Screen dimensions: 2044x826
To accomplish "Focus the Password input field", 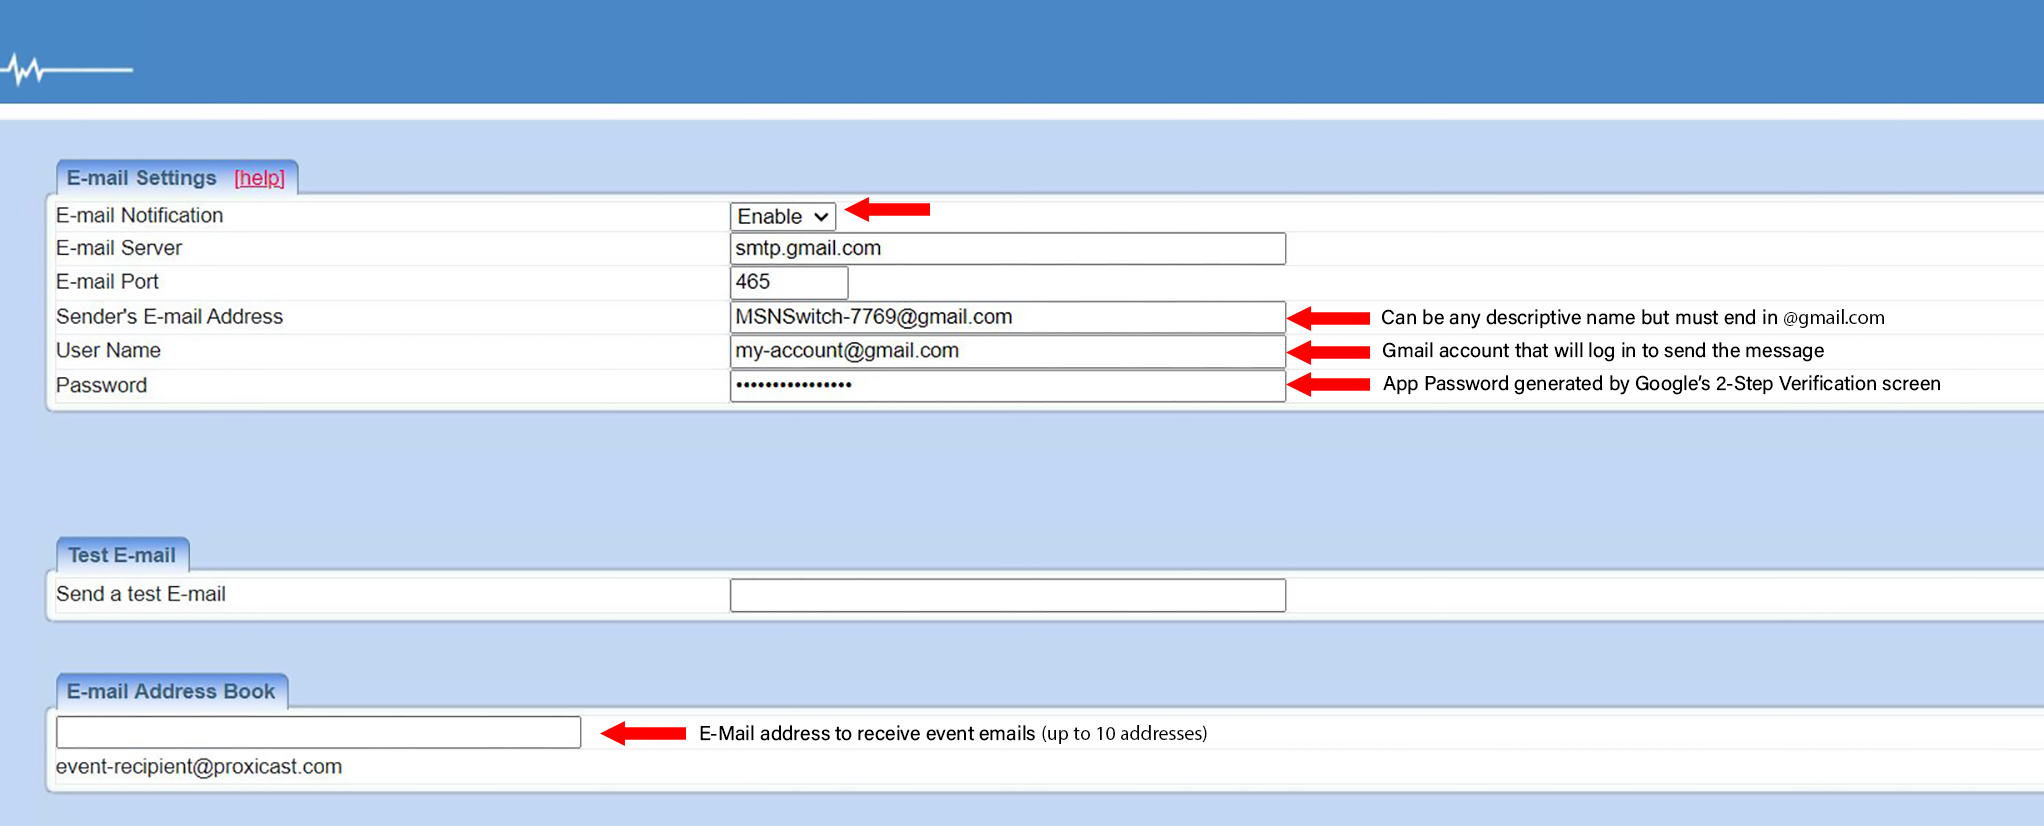I will coord(1007,386).
